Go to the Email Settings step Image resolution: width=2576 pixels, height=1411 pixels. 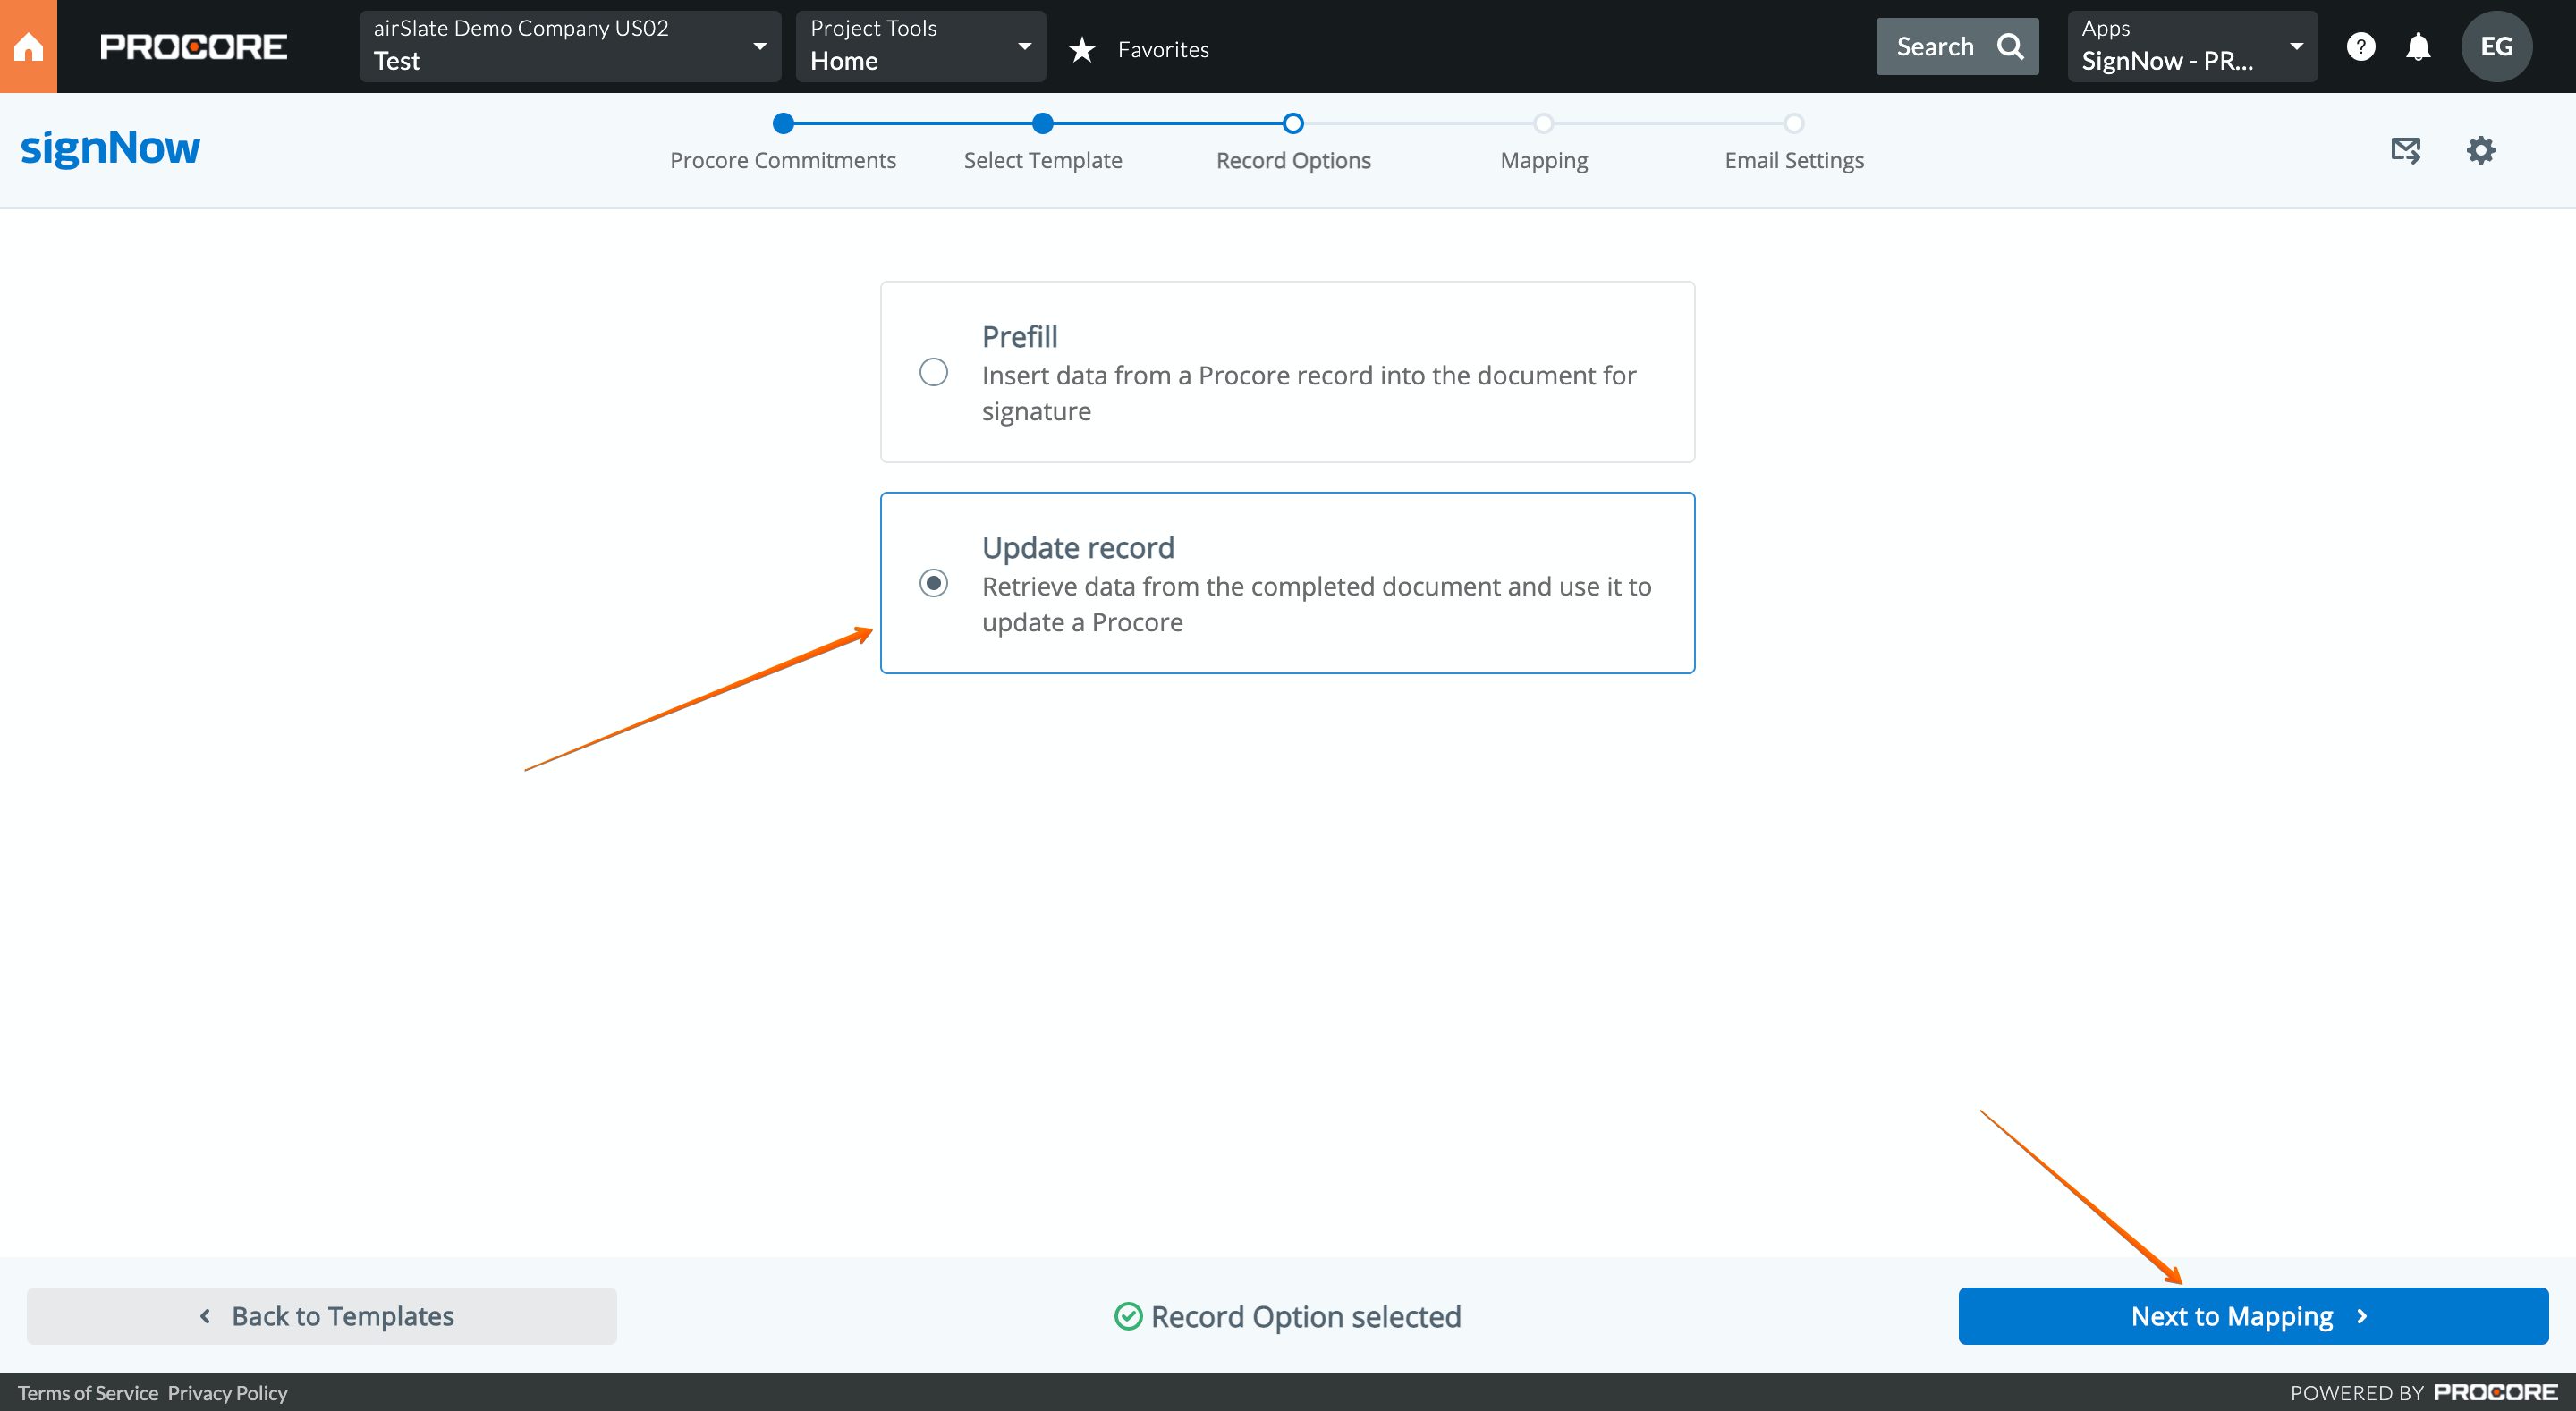[x=1794, y=160]
